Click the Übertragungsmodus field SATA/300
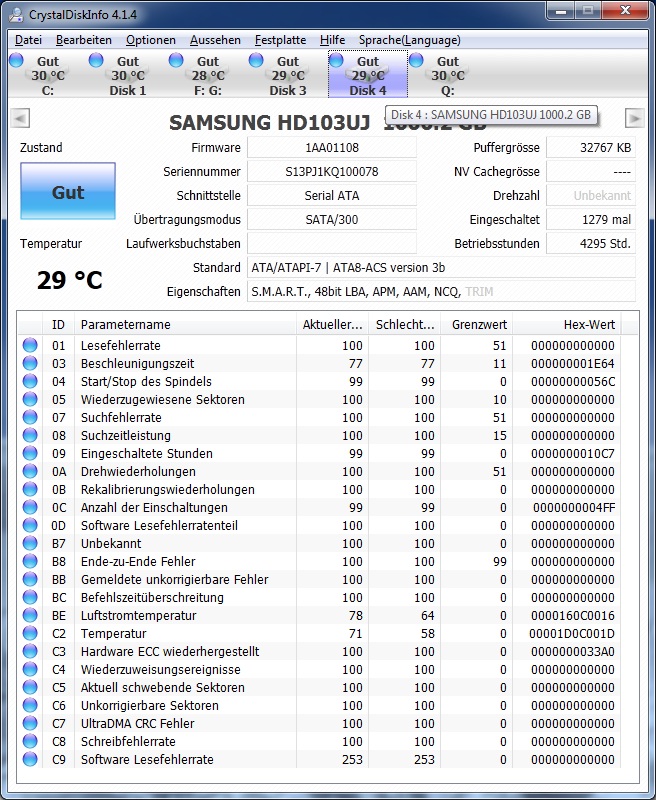656x800 pixels. (x=332, y=219)
